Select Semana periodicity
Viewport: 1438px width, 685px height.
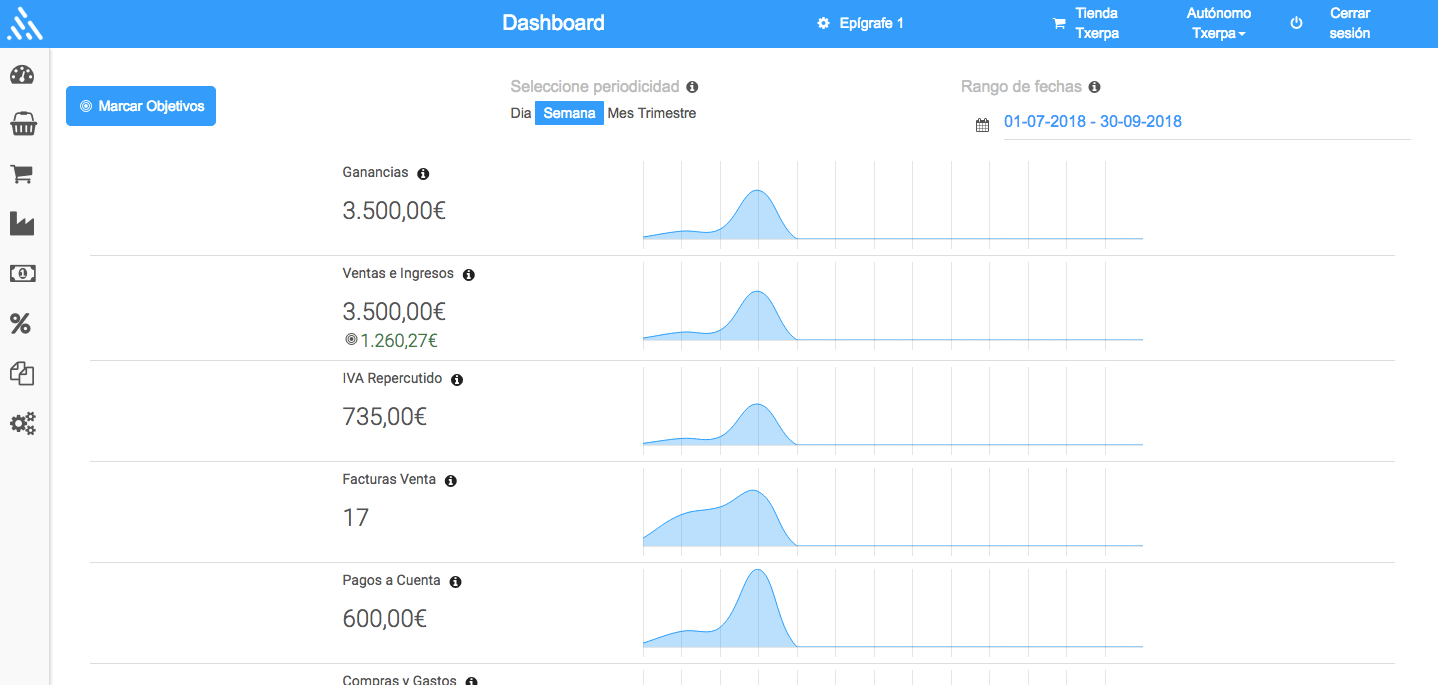pos(569,113)
